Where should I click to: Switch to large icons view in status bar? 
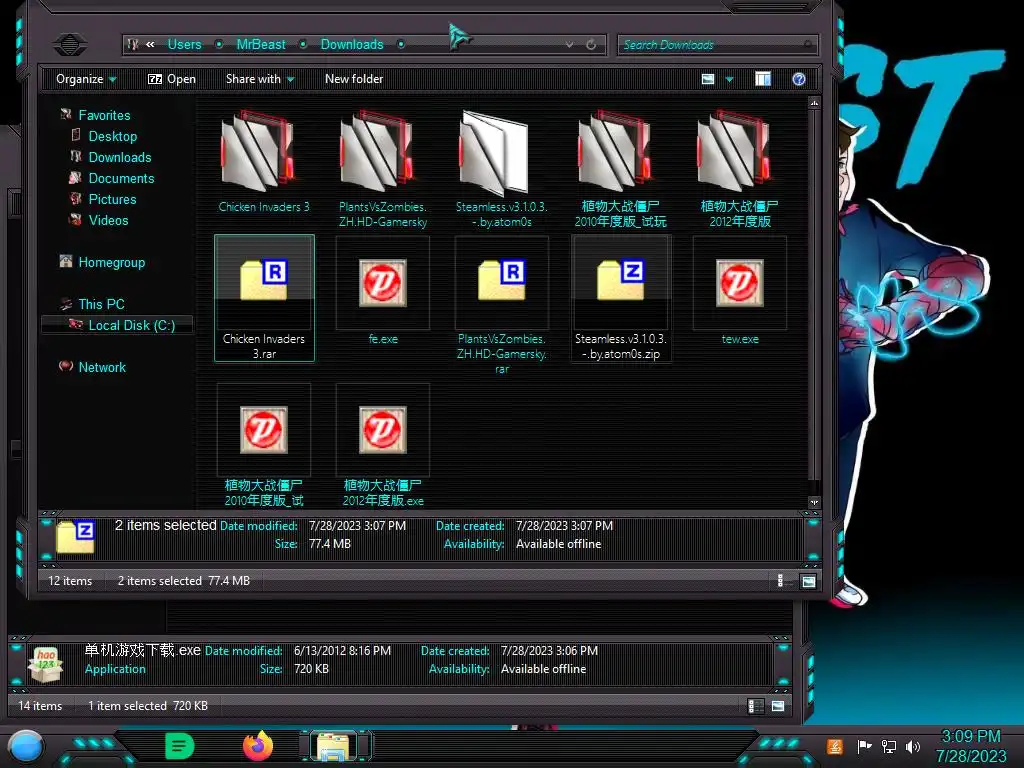point(808,581)
